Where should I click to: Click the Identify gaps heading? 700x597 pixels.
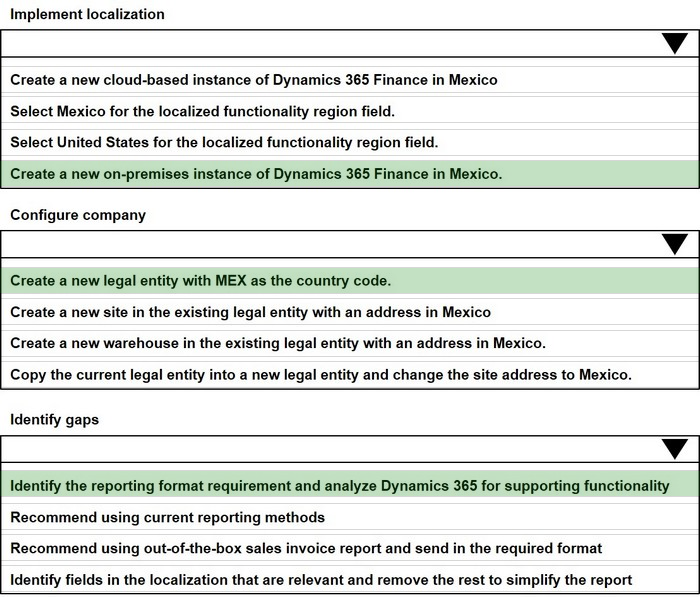click(54, 420)
